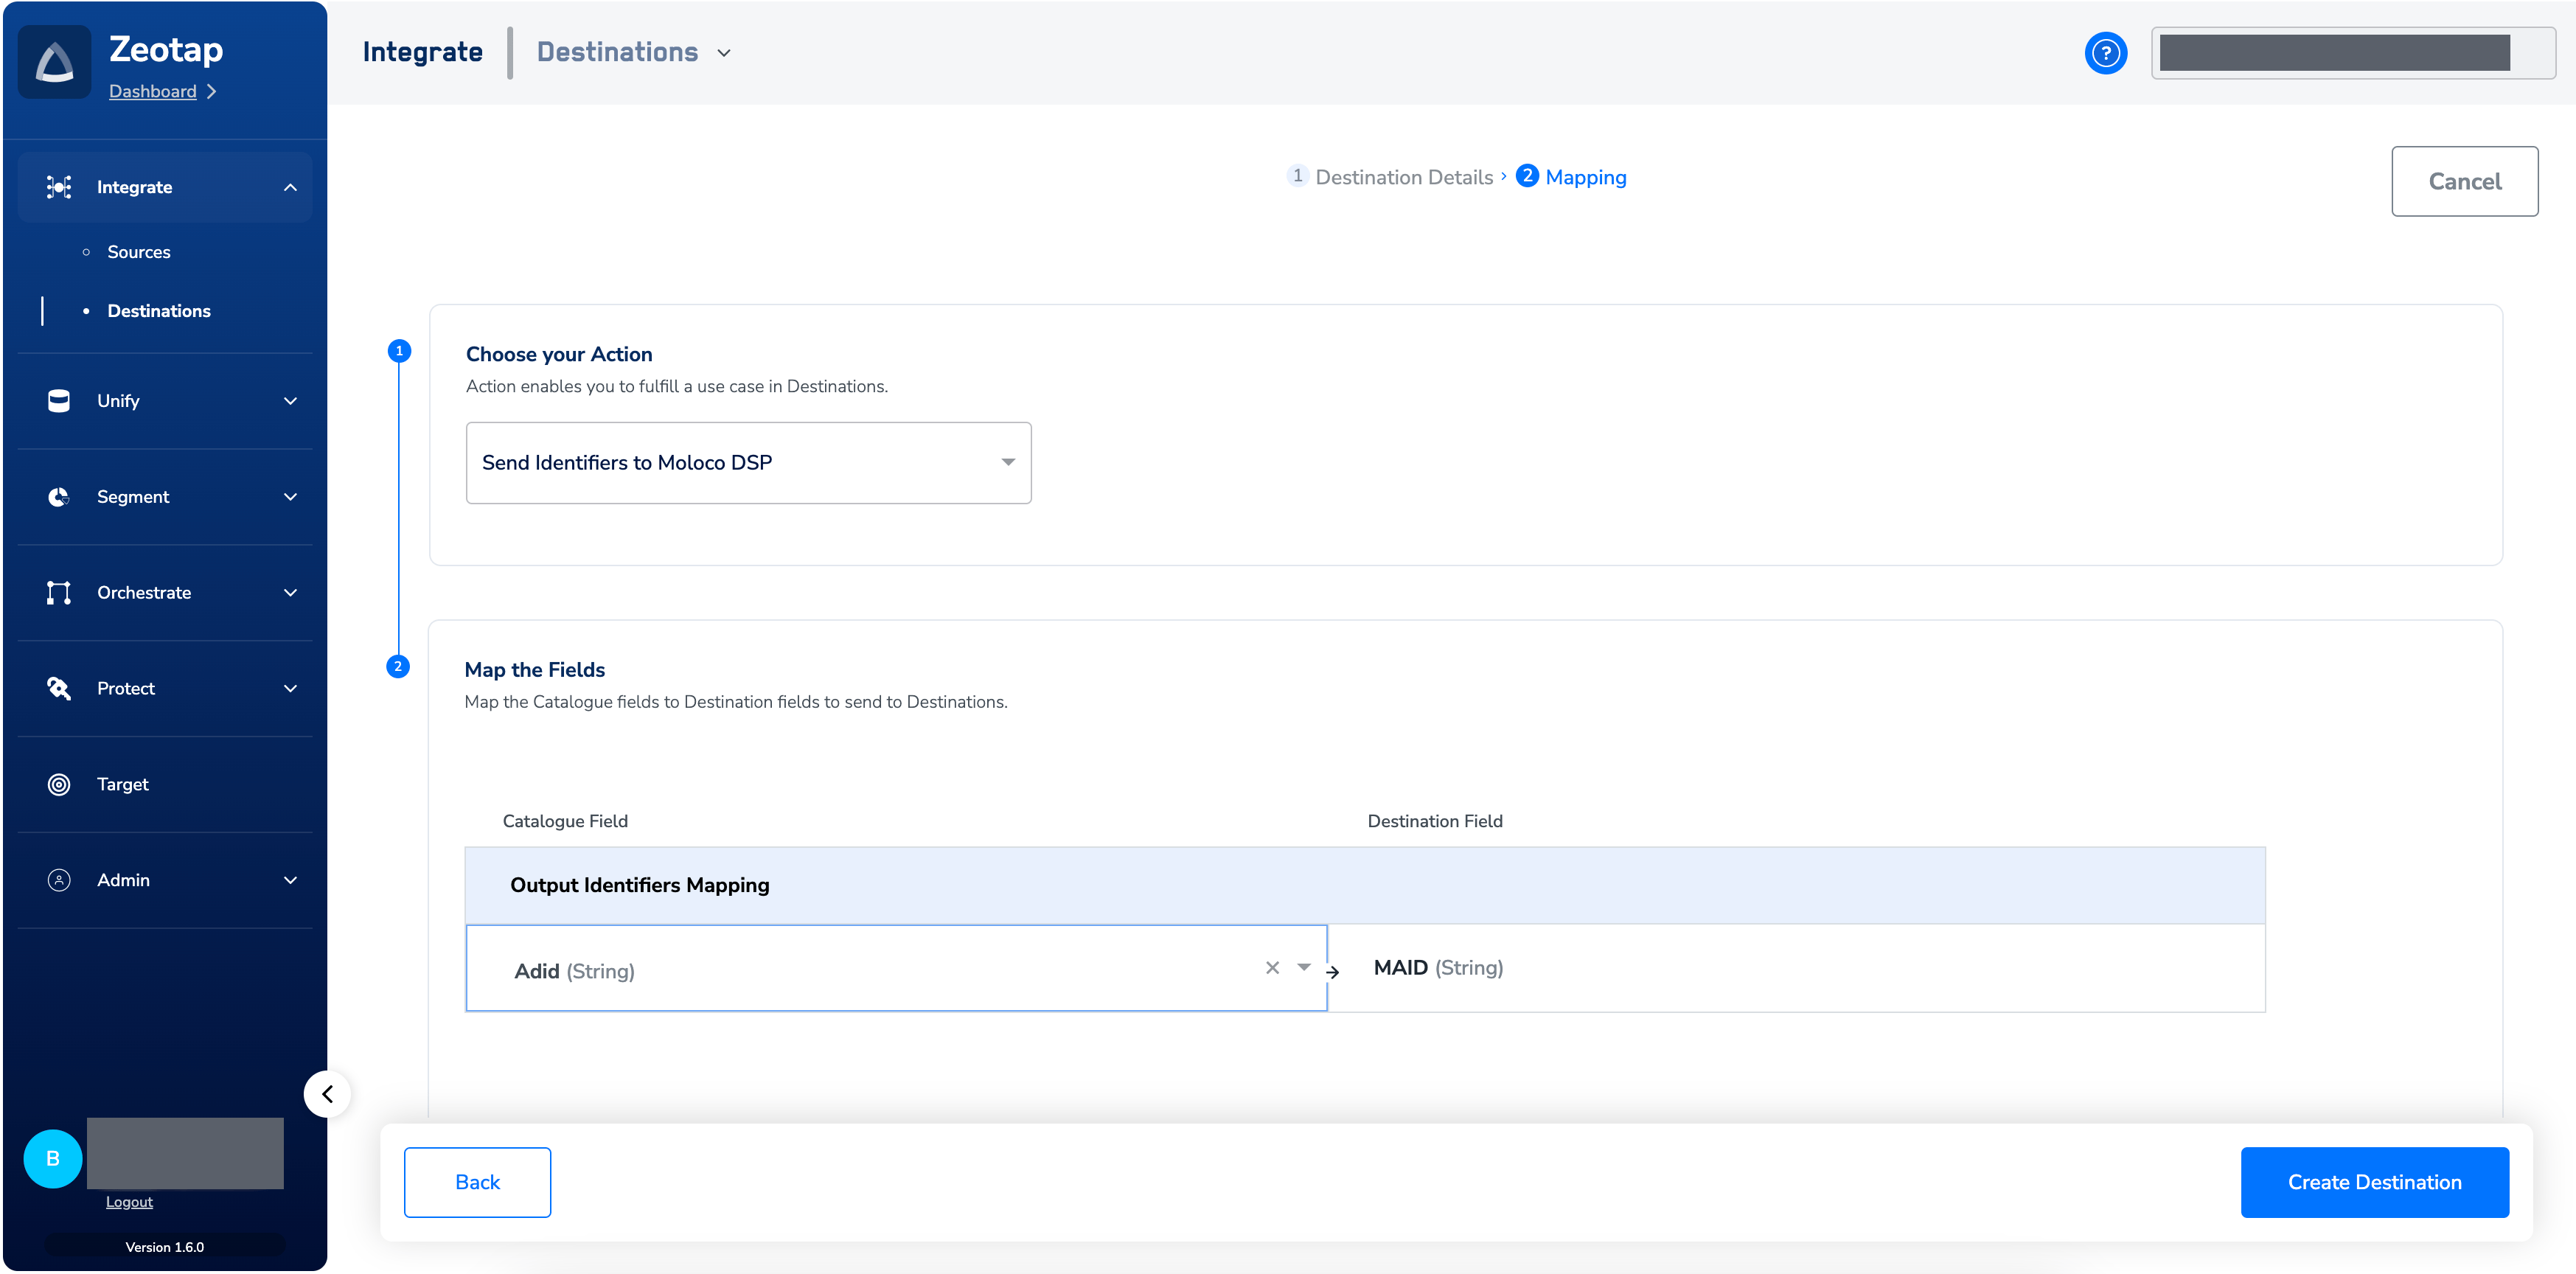
Task: Expand the Protect menu chevron
Action: coord(290,689)
